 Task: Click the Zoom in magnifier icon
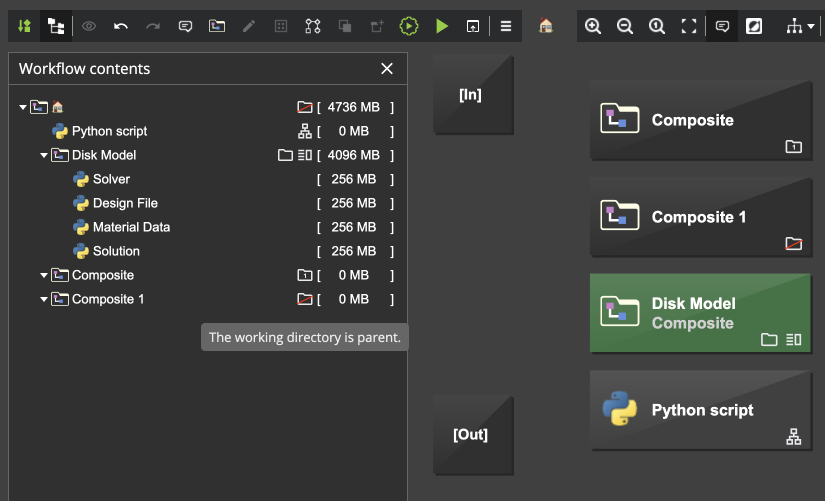pyautogui.click(x=593, y=26)
